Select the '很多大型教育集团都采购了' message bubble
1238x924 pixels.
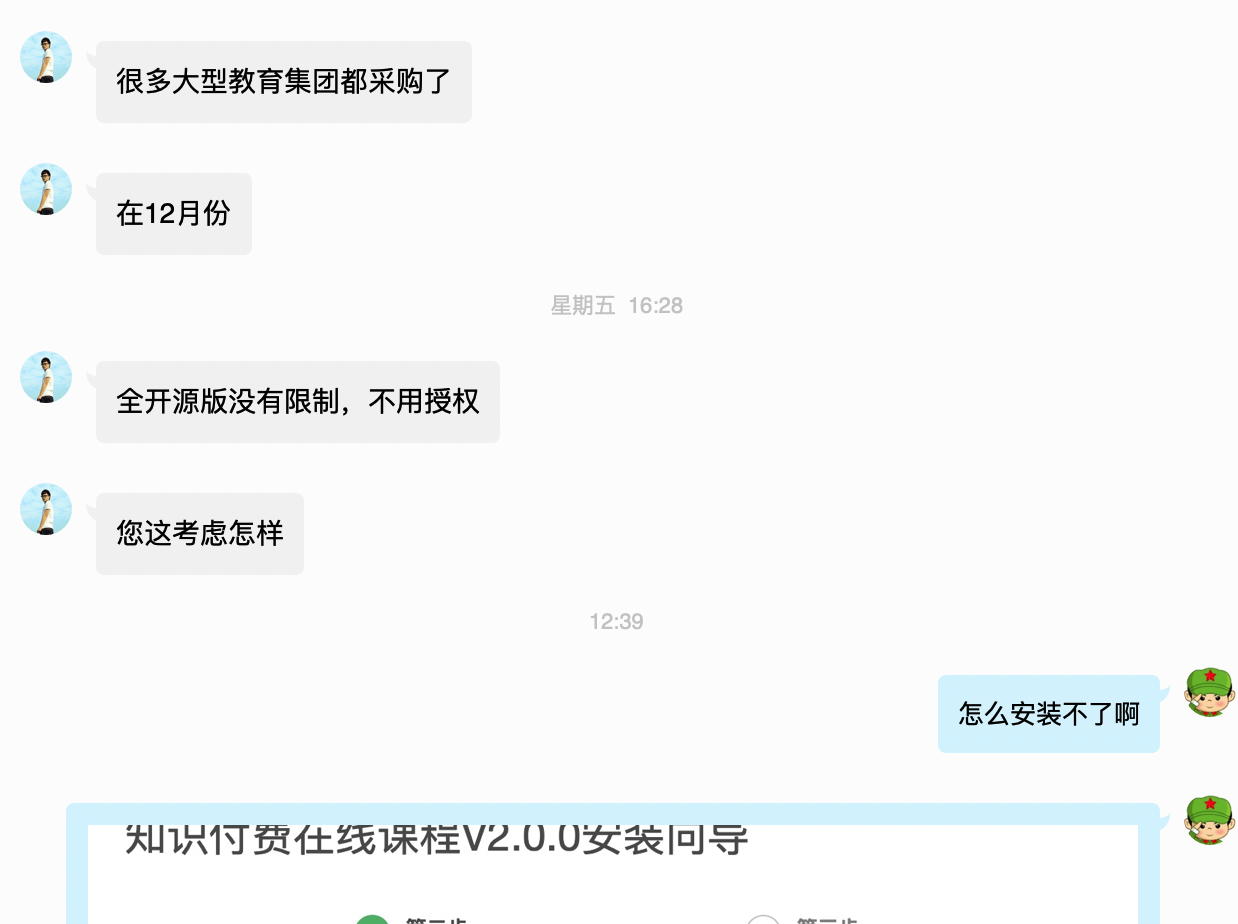284,82
